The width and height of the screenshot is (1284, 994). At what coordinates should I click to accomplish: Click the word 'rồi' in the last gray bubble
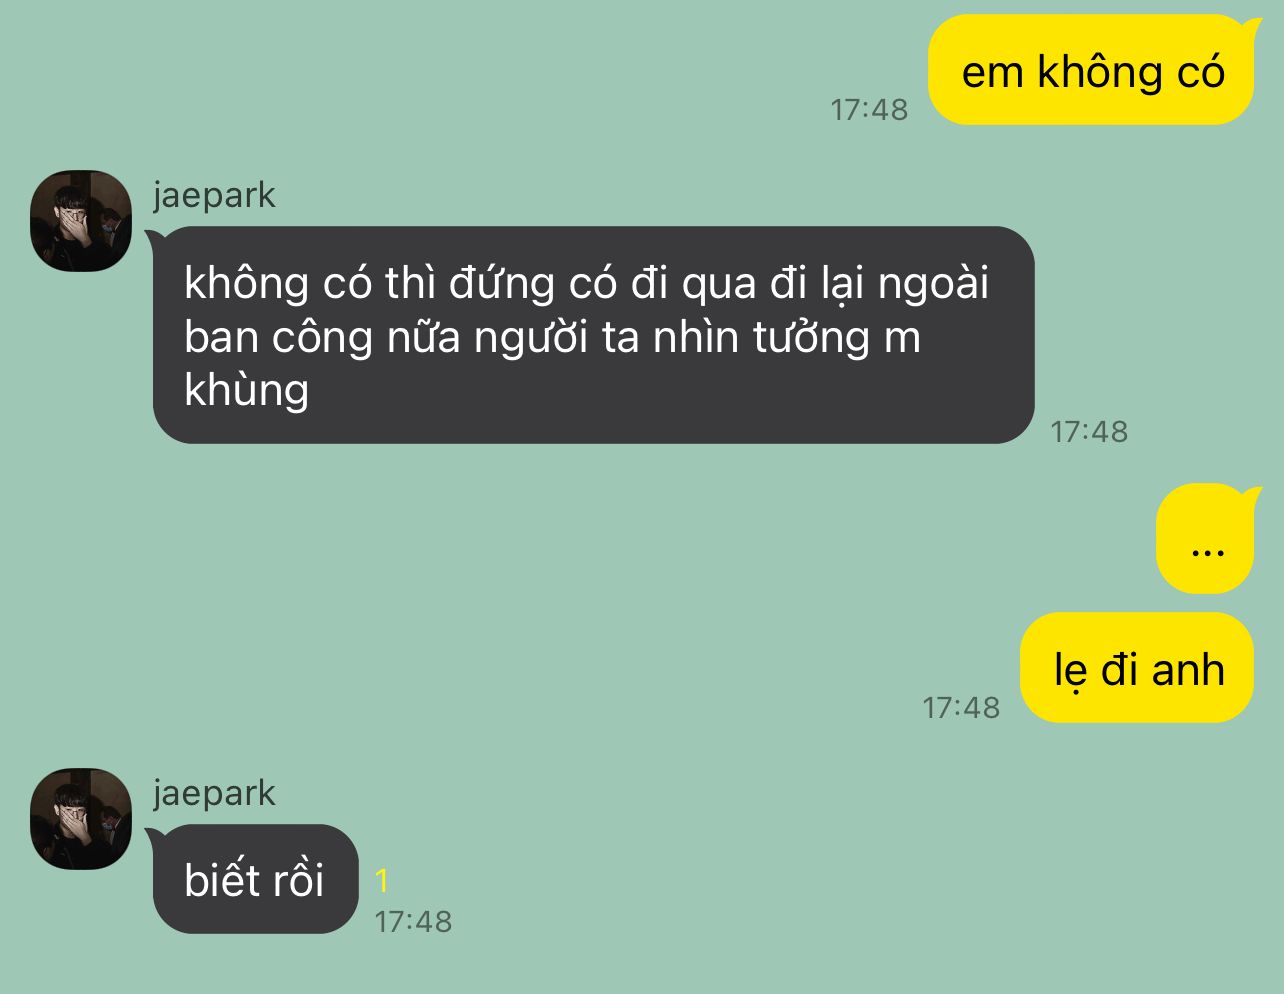[298, 880]
